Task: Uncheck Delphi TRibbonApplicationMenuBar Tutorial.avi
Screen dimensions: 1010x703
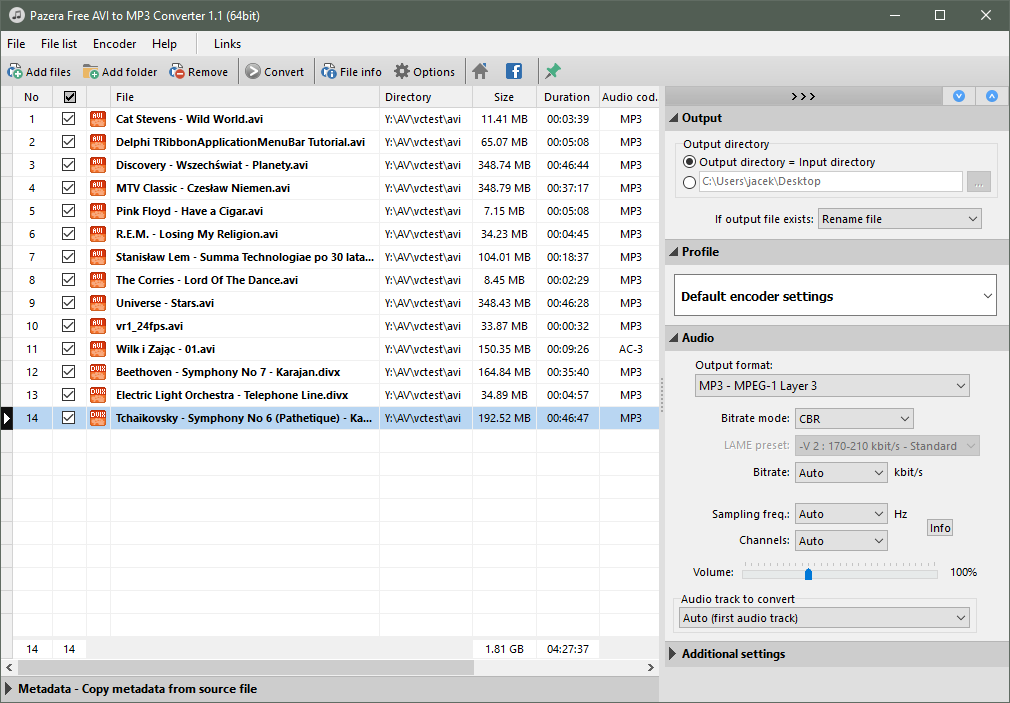Action: point(68,142)
